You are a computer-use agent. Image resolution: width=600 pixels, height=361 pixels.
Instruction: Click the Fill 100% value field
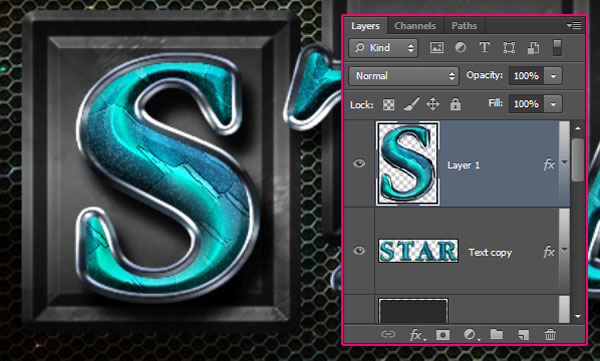tap(526, 104)
